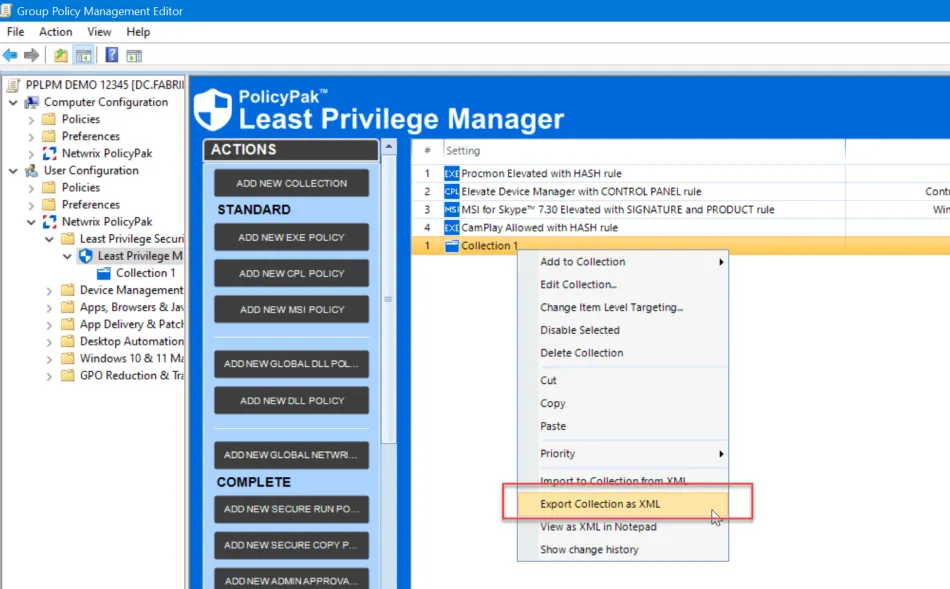Select View as XML in Notepad

[x=598, y=527]
